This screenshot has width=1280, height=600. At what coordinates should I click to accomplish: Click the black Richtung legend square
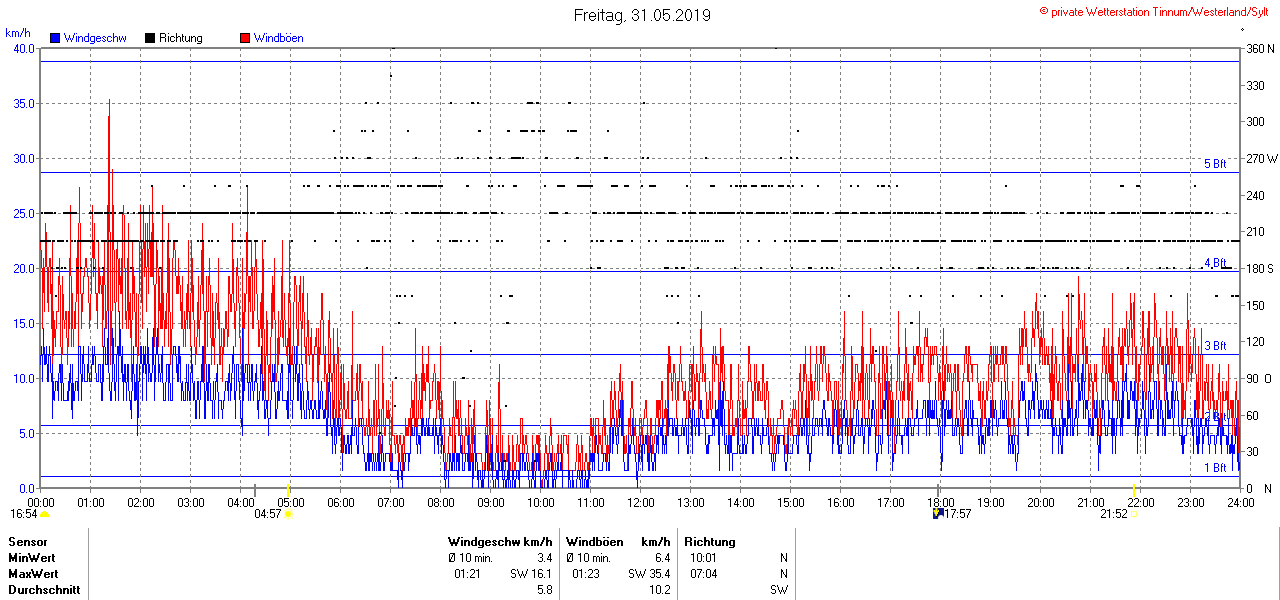[x=150, y=38]
